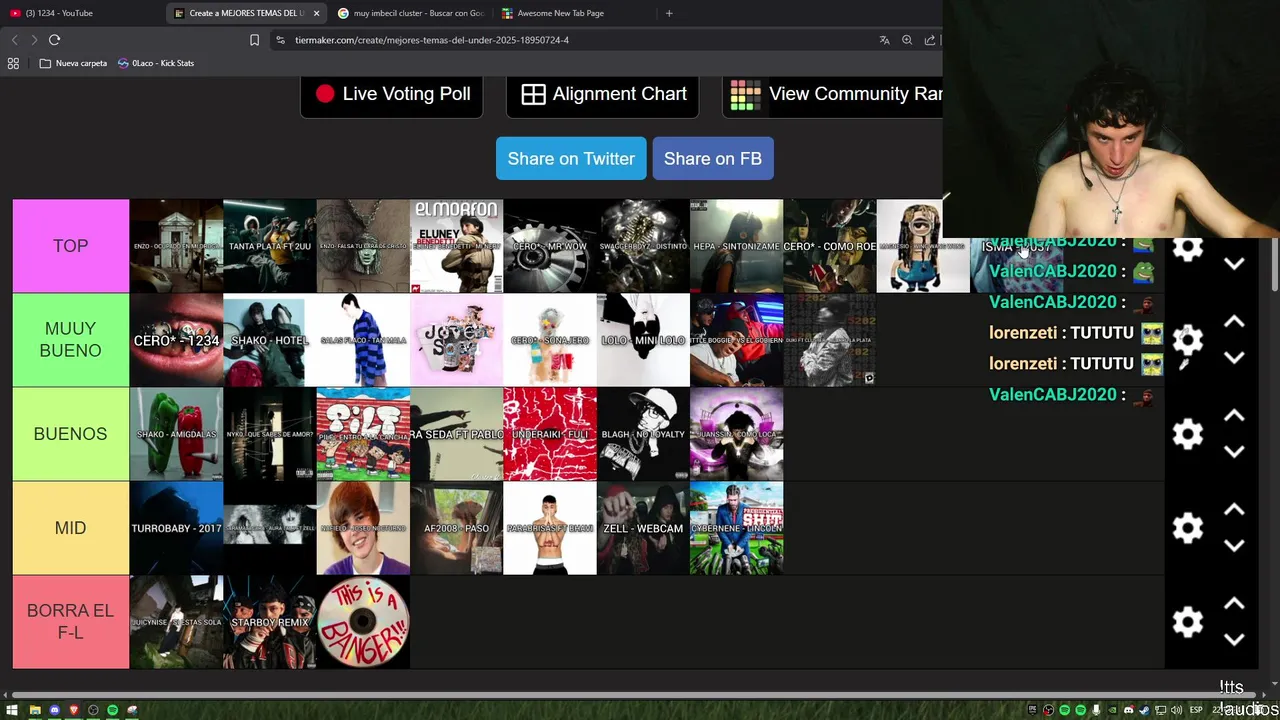Move the MID tier down
The image size is (1280, 720).
(x=1234, y=546)
